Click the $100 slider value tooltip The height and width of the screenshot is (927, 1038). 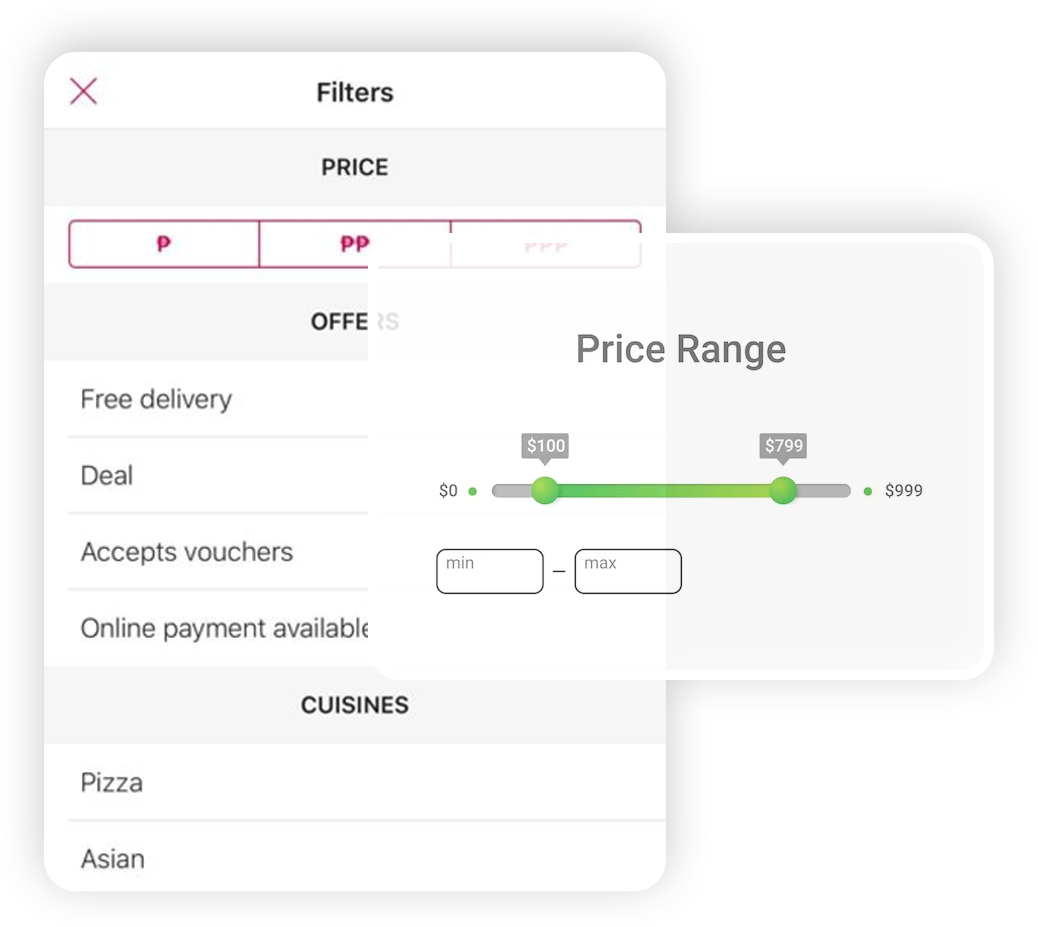[x=545, y=446]
